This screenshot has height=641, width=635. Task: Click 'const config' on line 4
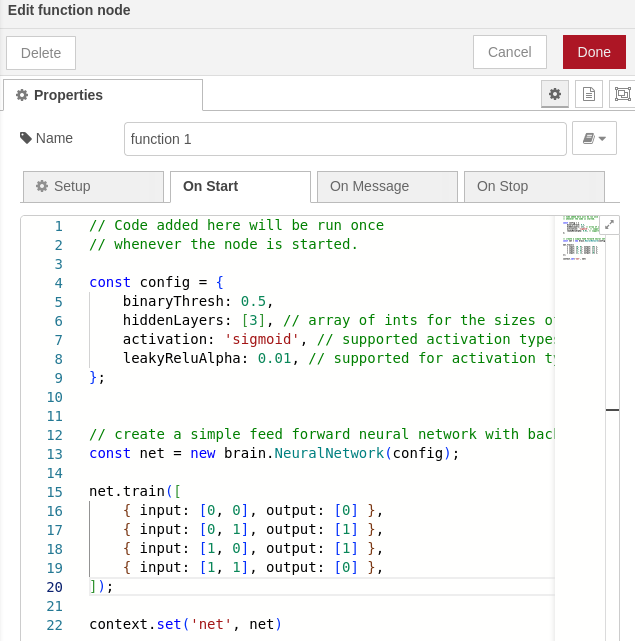click(x=139, y=282)
